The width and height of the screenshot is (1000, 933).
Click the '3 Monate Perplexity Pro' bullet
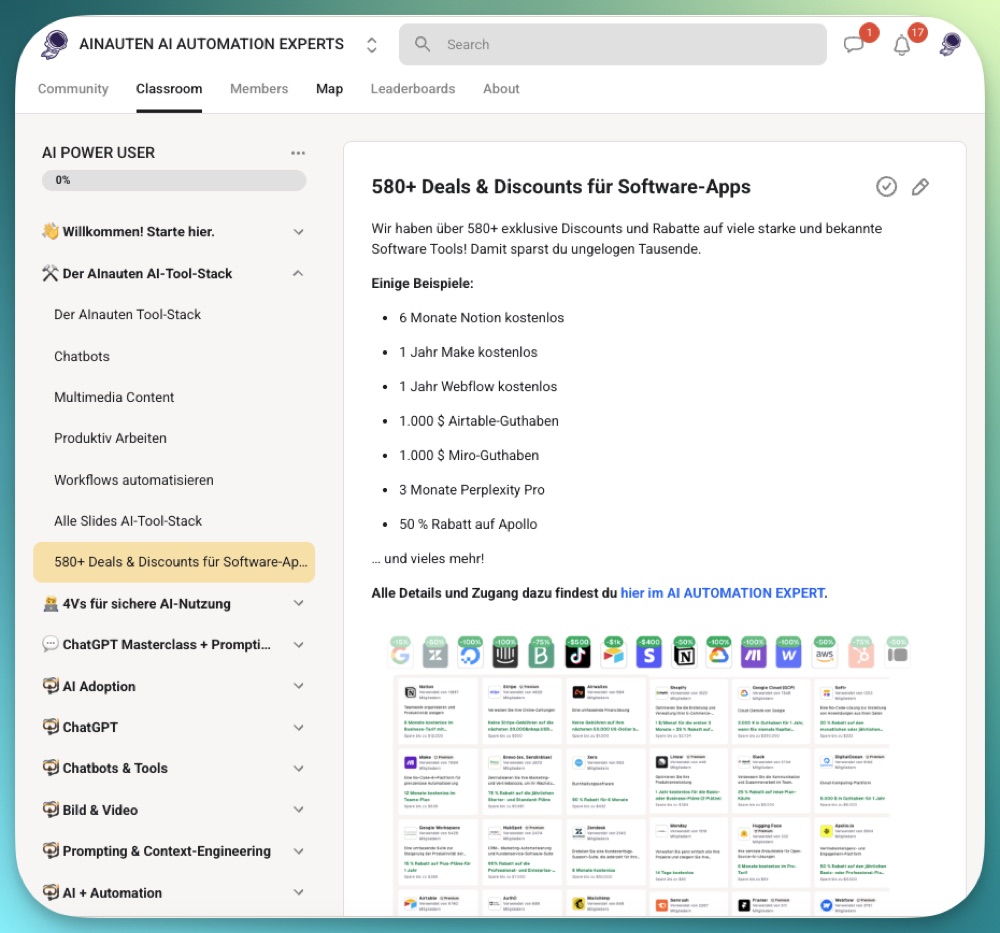point(472,490)
